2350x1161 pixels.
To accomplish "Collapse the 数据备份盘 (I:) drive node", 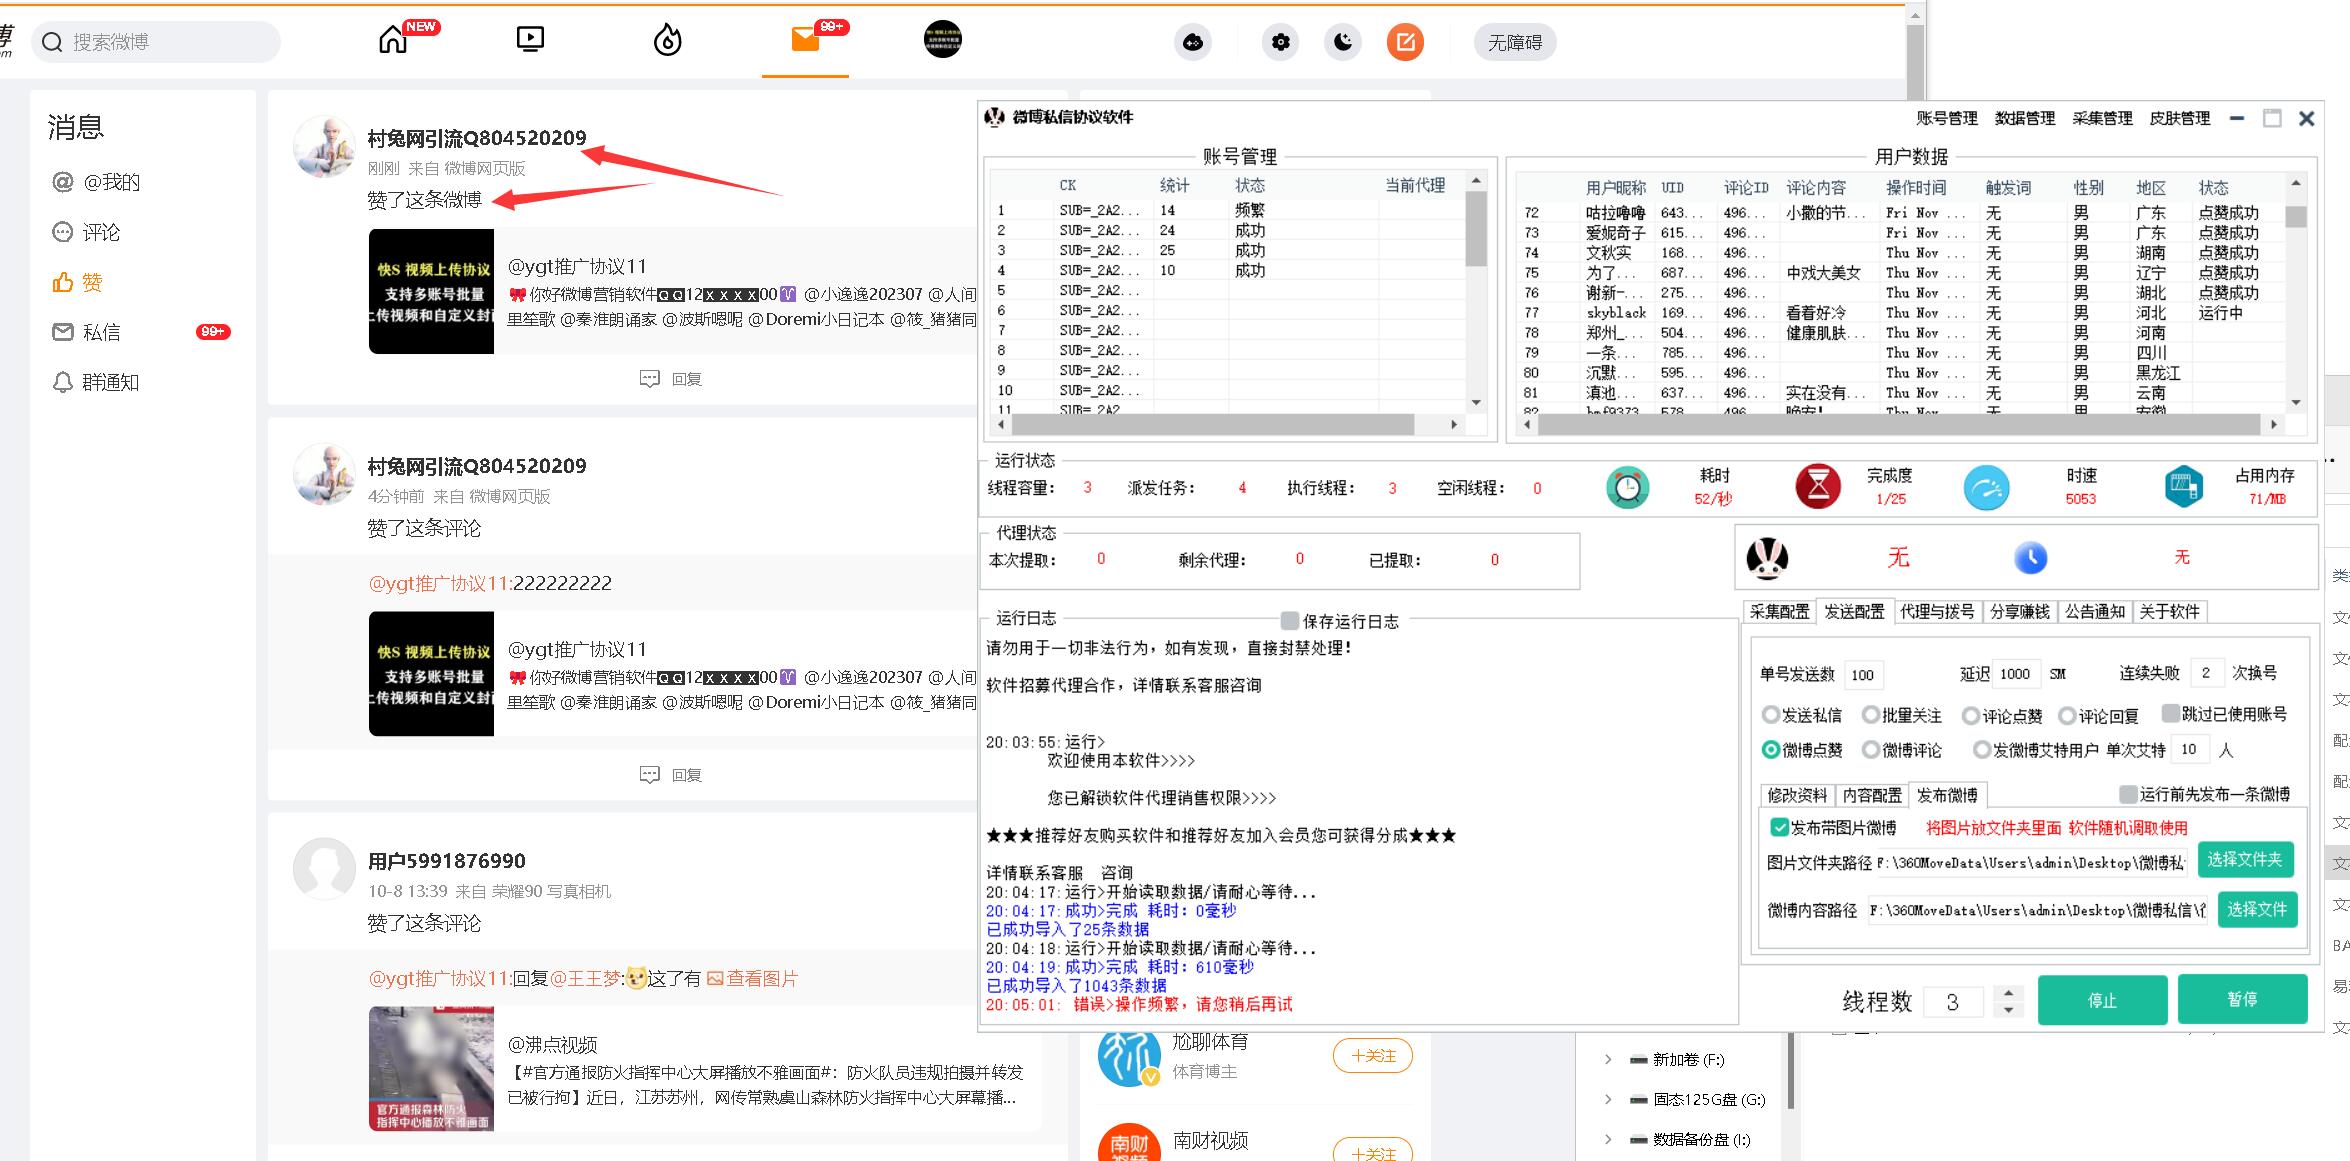I will [1608, 1138].
